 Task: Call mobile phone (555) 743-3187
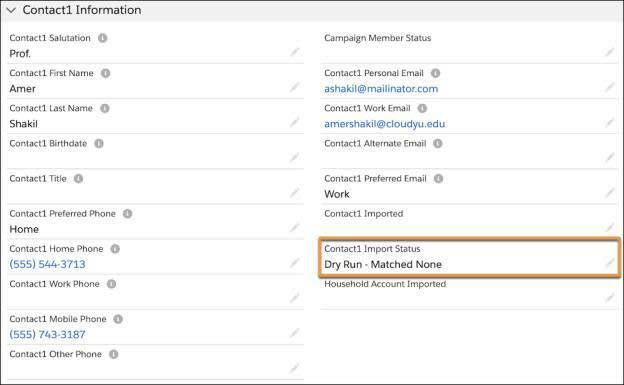click(47, 334)
